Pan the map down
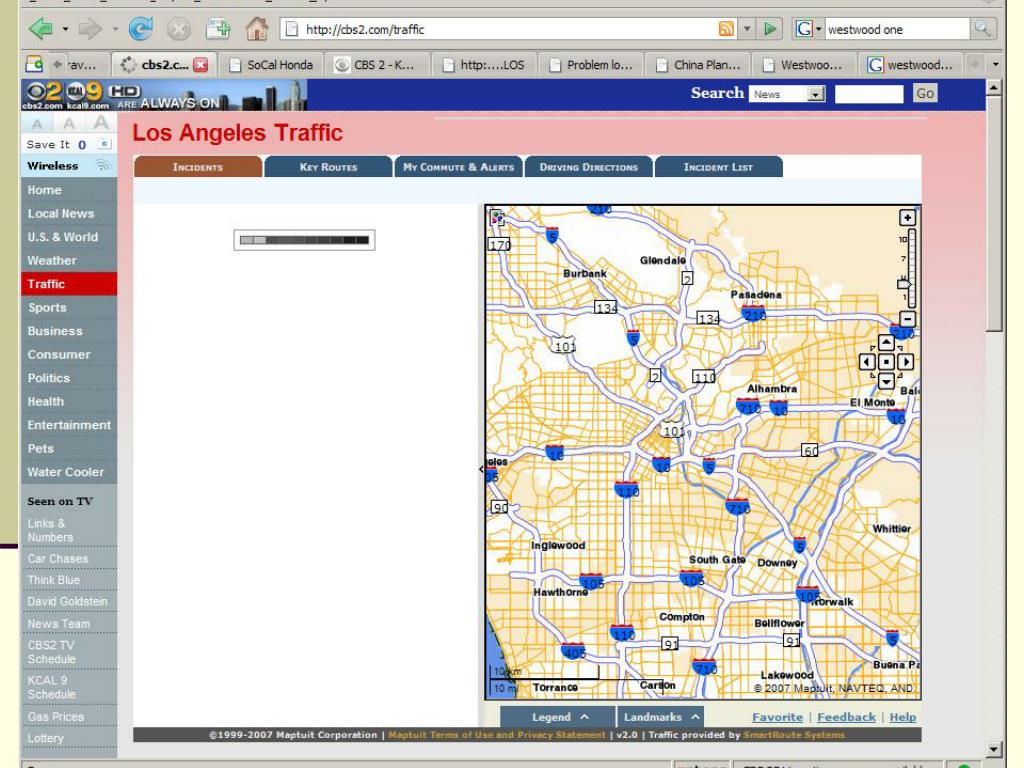Image resolution: width=1024 pixels, height=768 pixels. (886, 380)
